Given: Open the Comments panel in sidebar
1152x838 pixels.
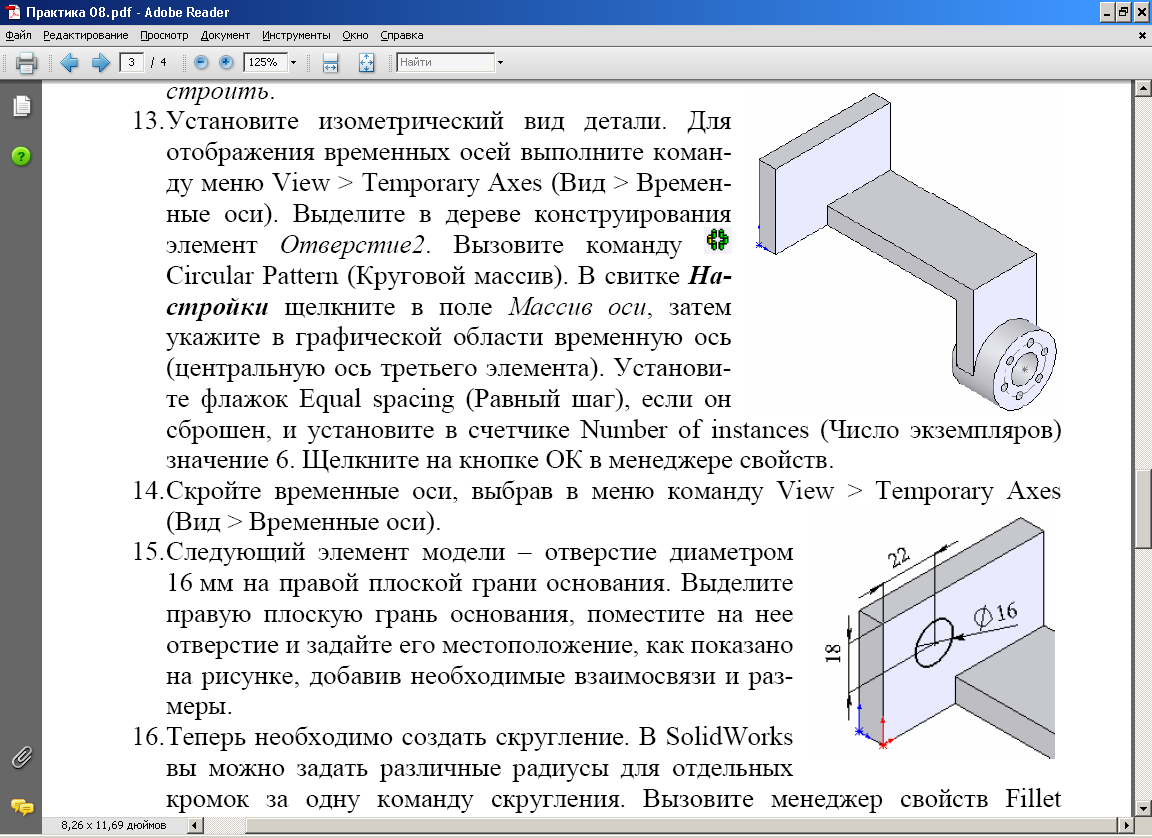Looking at the screenshot, I should [x=21, y=806].
